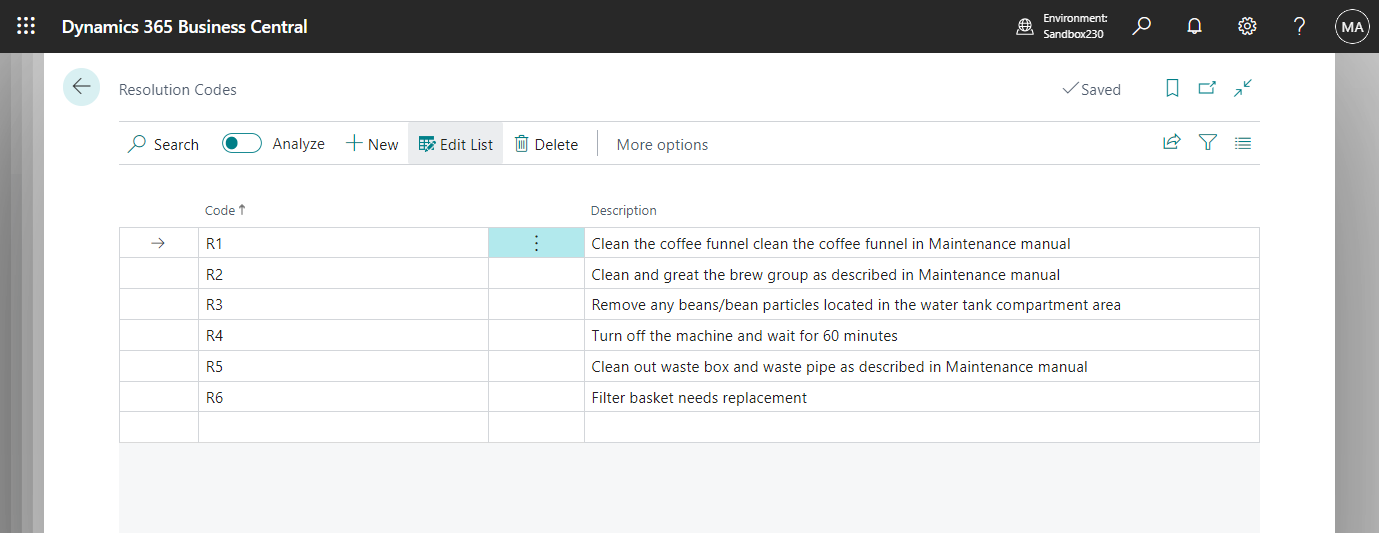Viewport: 1379px width, 533px height.
Task: Sort by the Code column header
Action: point(220,210)
